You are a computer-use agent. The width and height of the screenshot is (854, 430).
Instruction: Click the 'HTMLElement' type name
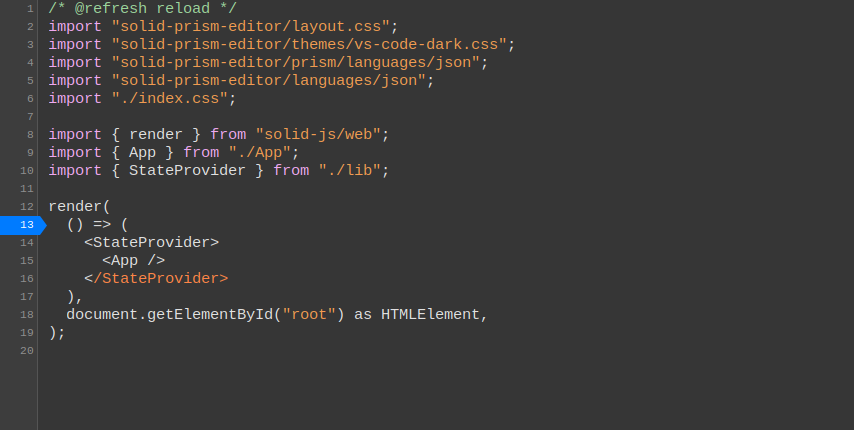point(430,314)
